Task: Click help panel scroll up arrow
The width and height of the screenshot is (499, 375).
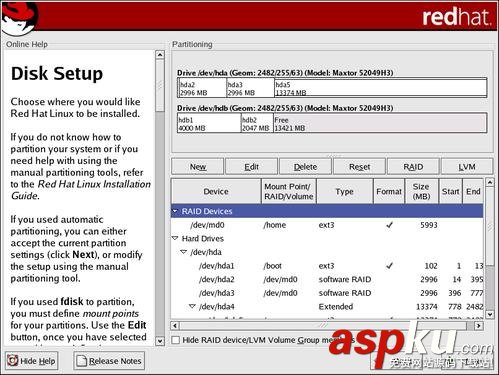Action: [160, 55]
